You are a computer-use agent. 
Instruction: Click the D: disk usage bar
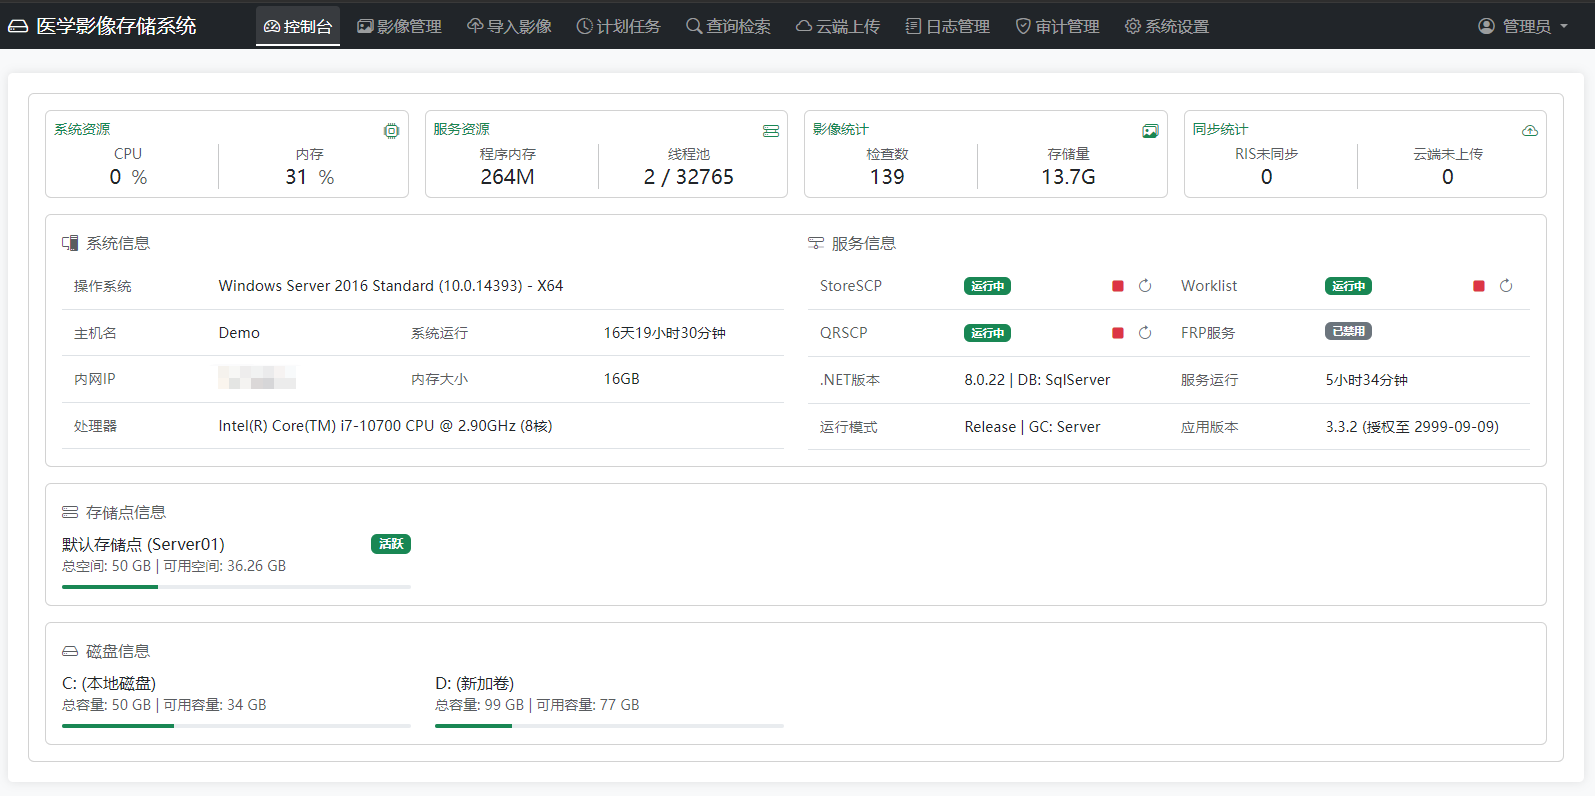click(x=609, y=726)
